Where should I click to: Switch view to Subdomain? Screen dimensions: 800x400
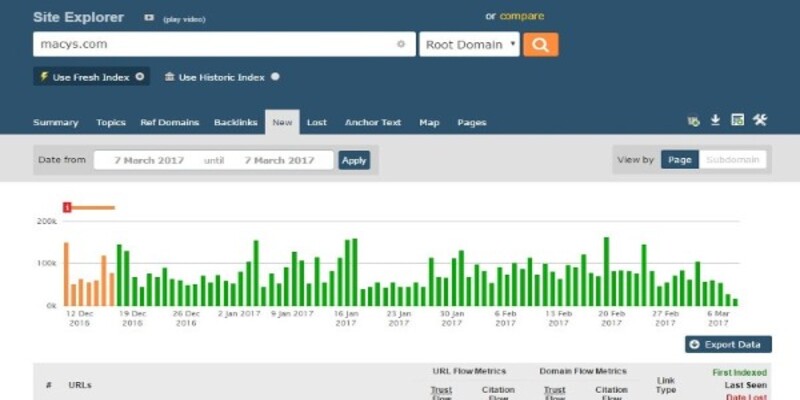733,159
